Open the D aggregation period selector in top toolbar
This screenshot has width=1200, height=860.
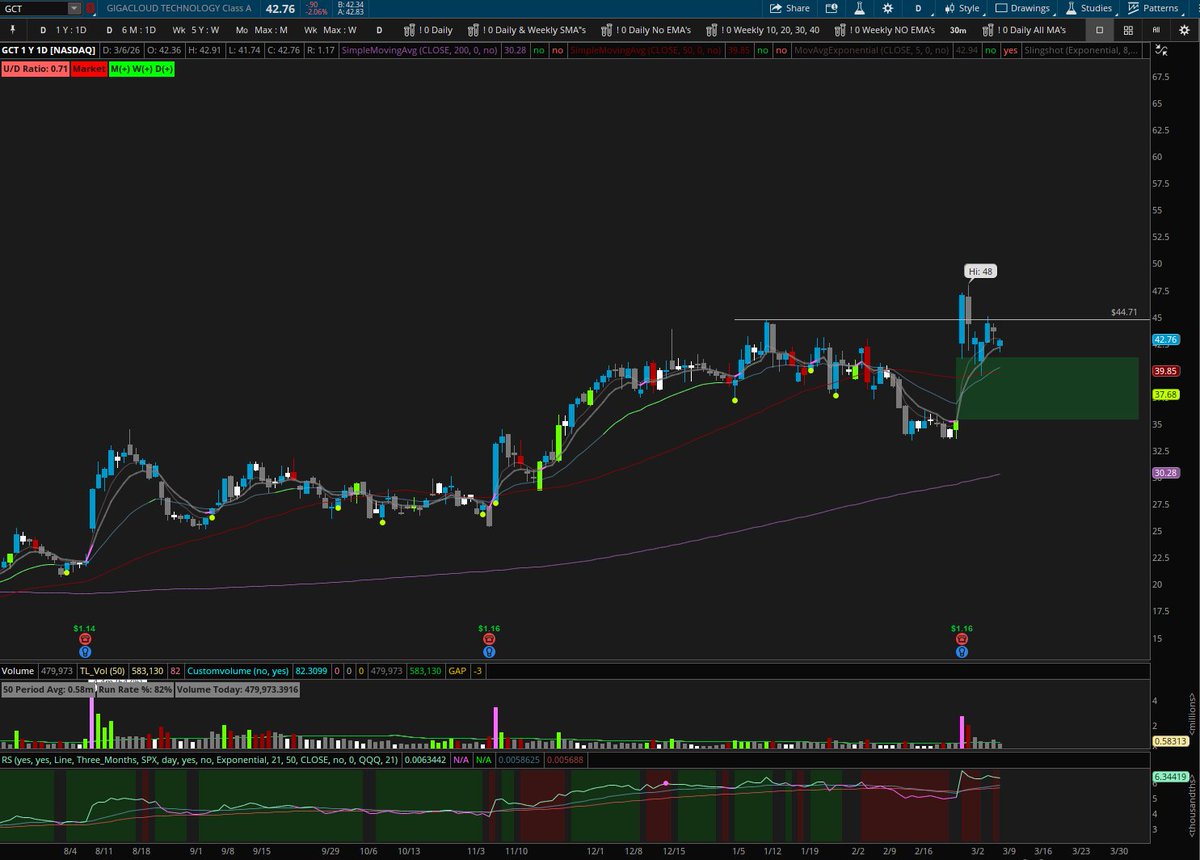pyautogui.click(x=918, y=8)
